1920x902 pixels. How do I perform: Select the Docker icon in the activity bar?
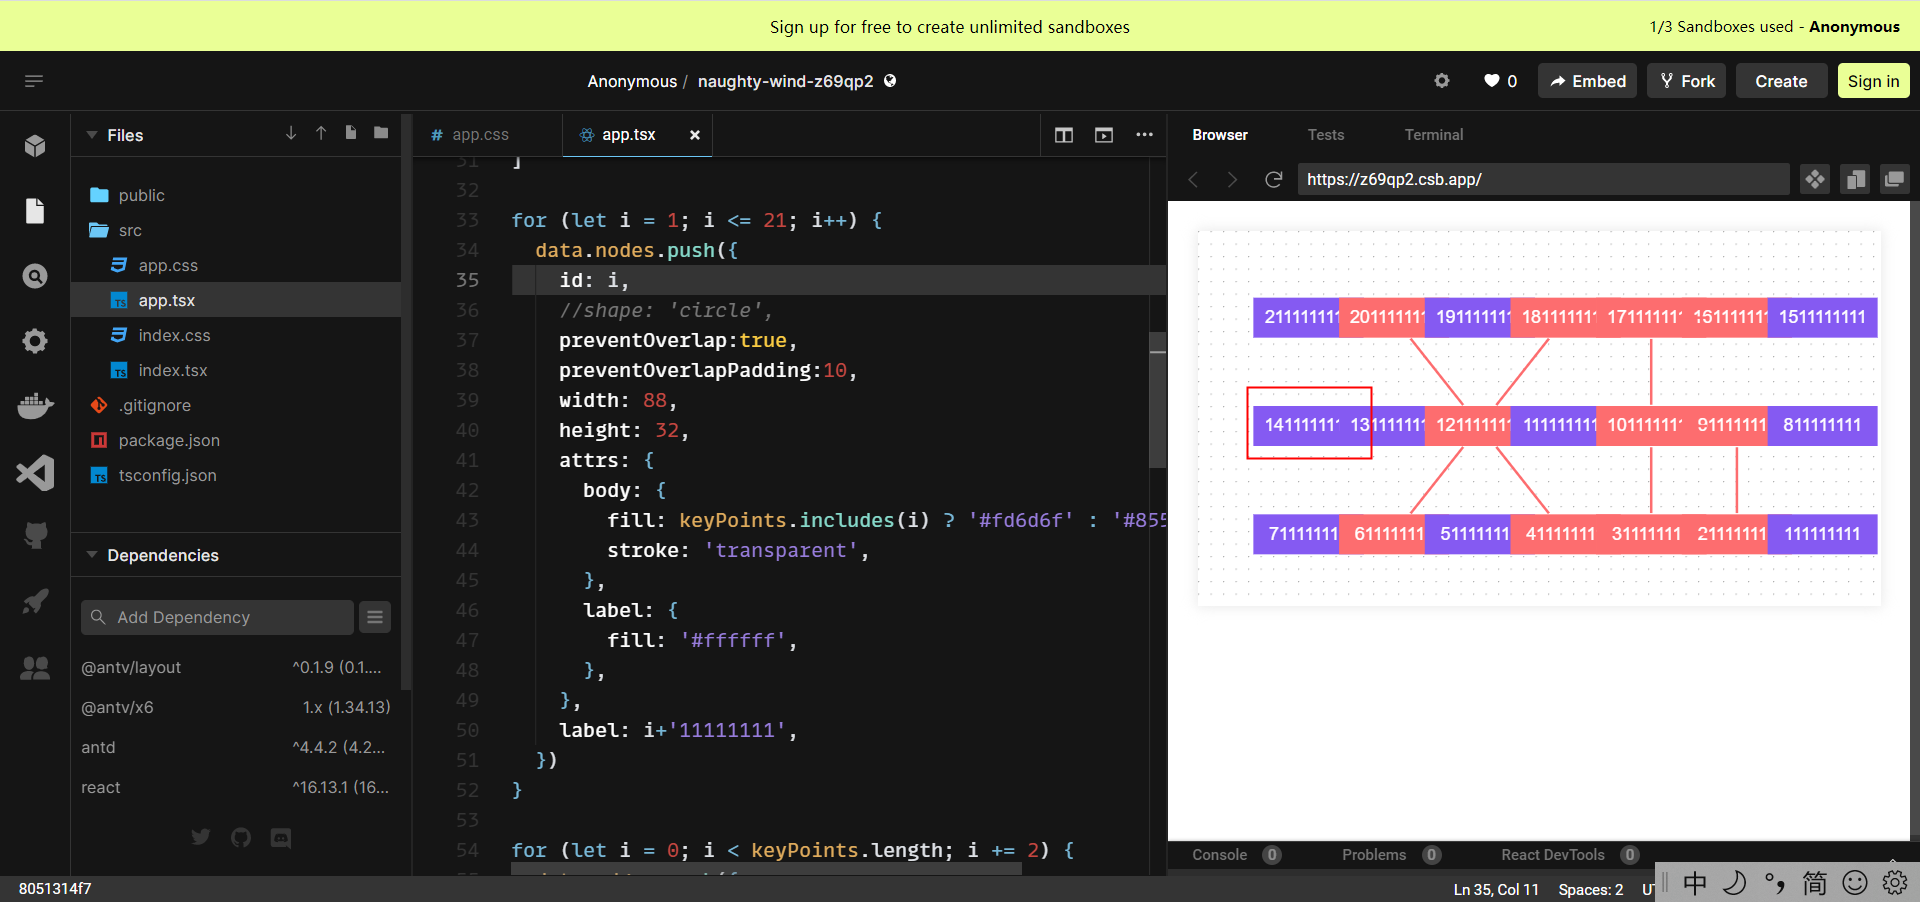(35, 406)
